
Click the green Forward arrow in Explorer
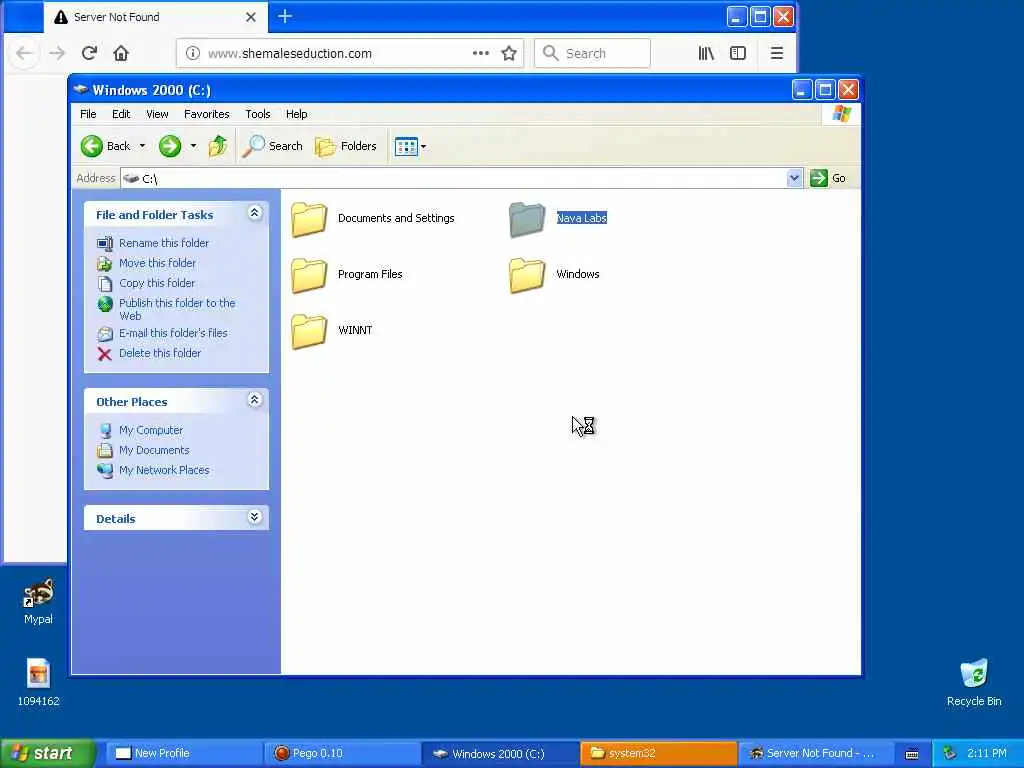tap(170, 146)
